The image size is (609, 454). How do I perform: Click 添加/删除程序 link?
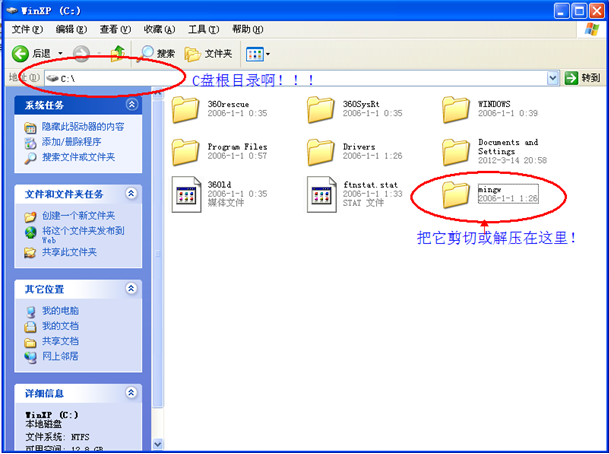point(71,142)
